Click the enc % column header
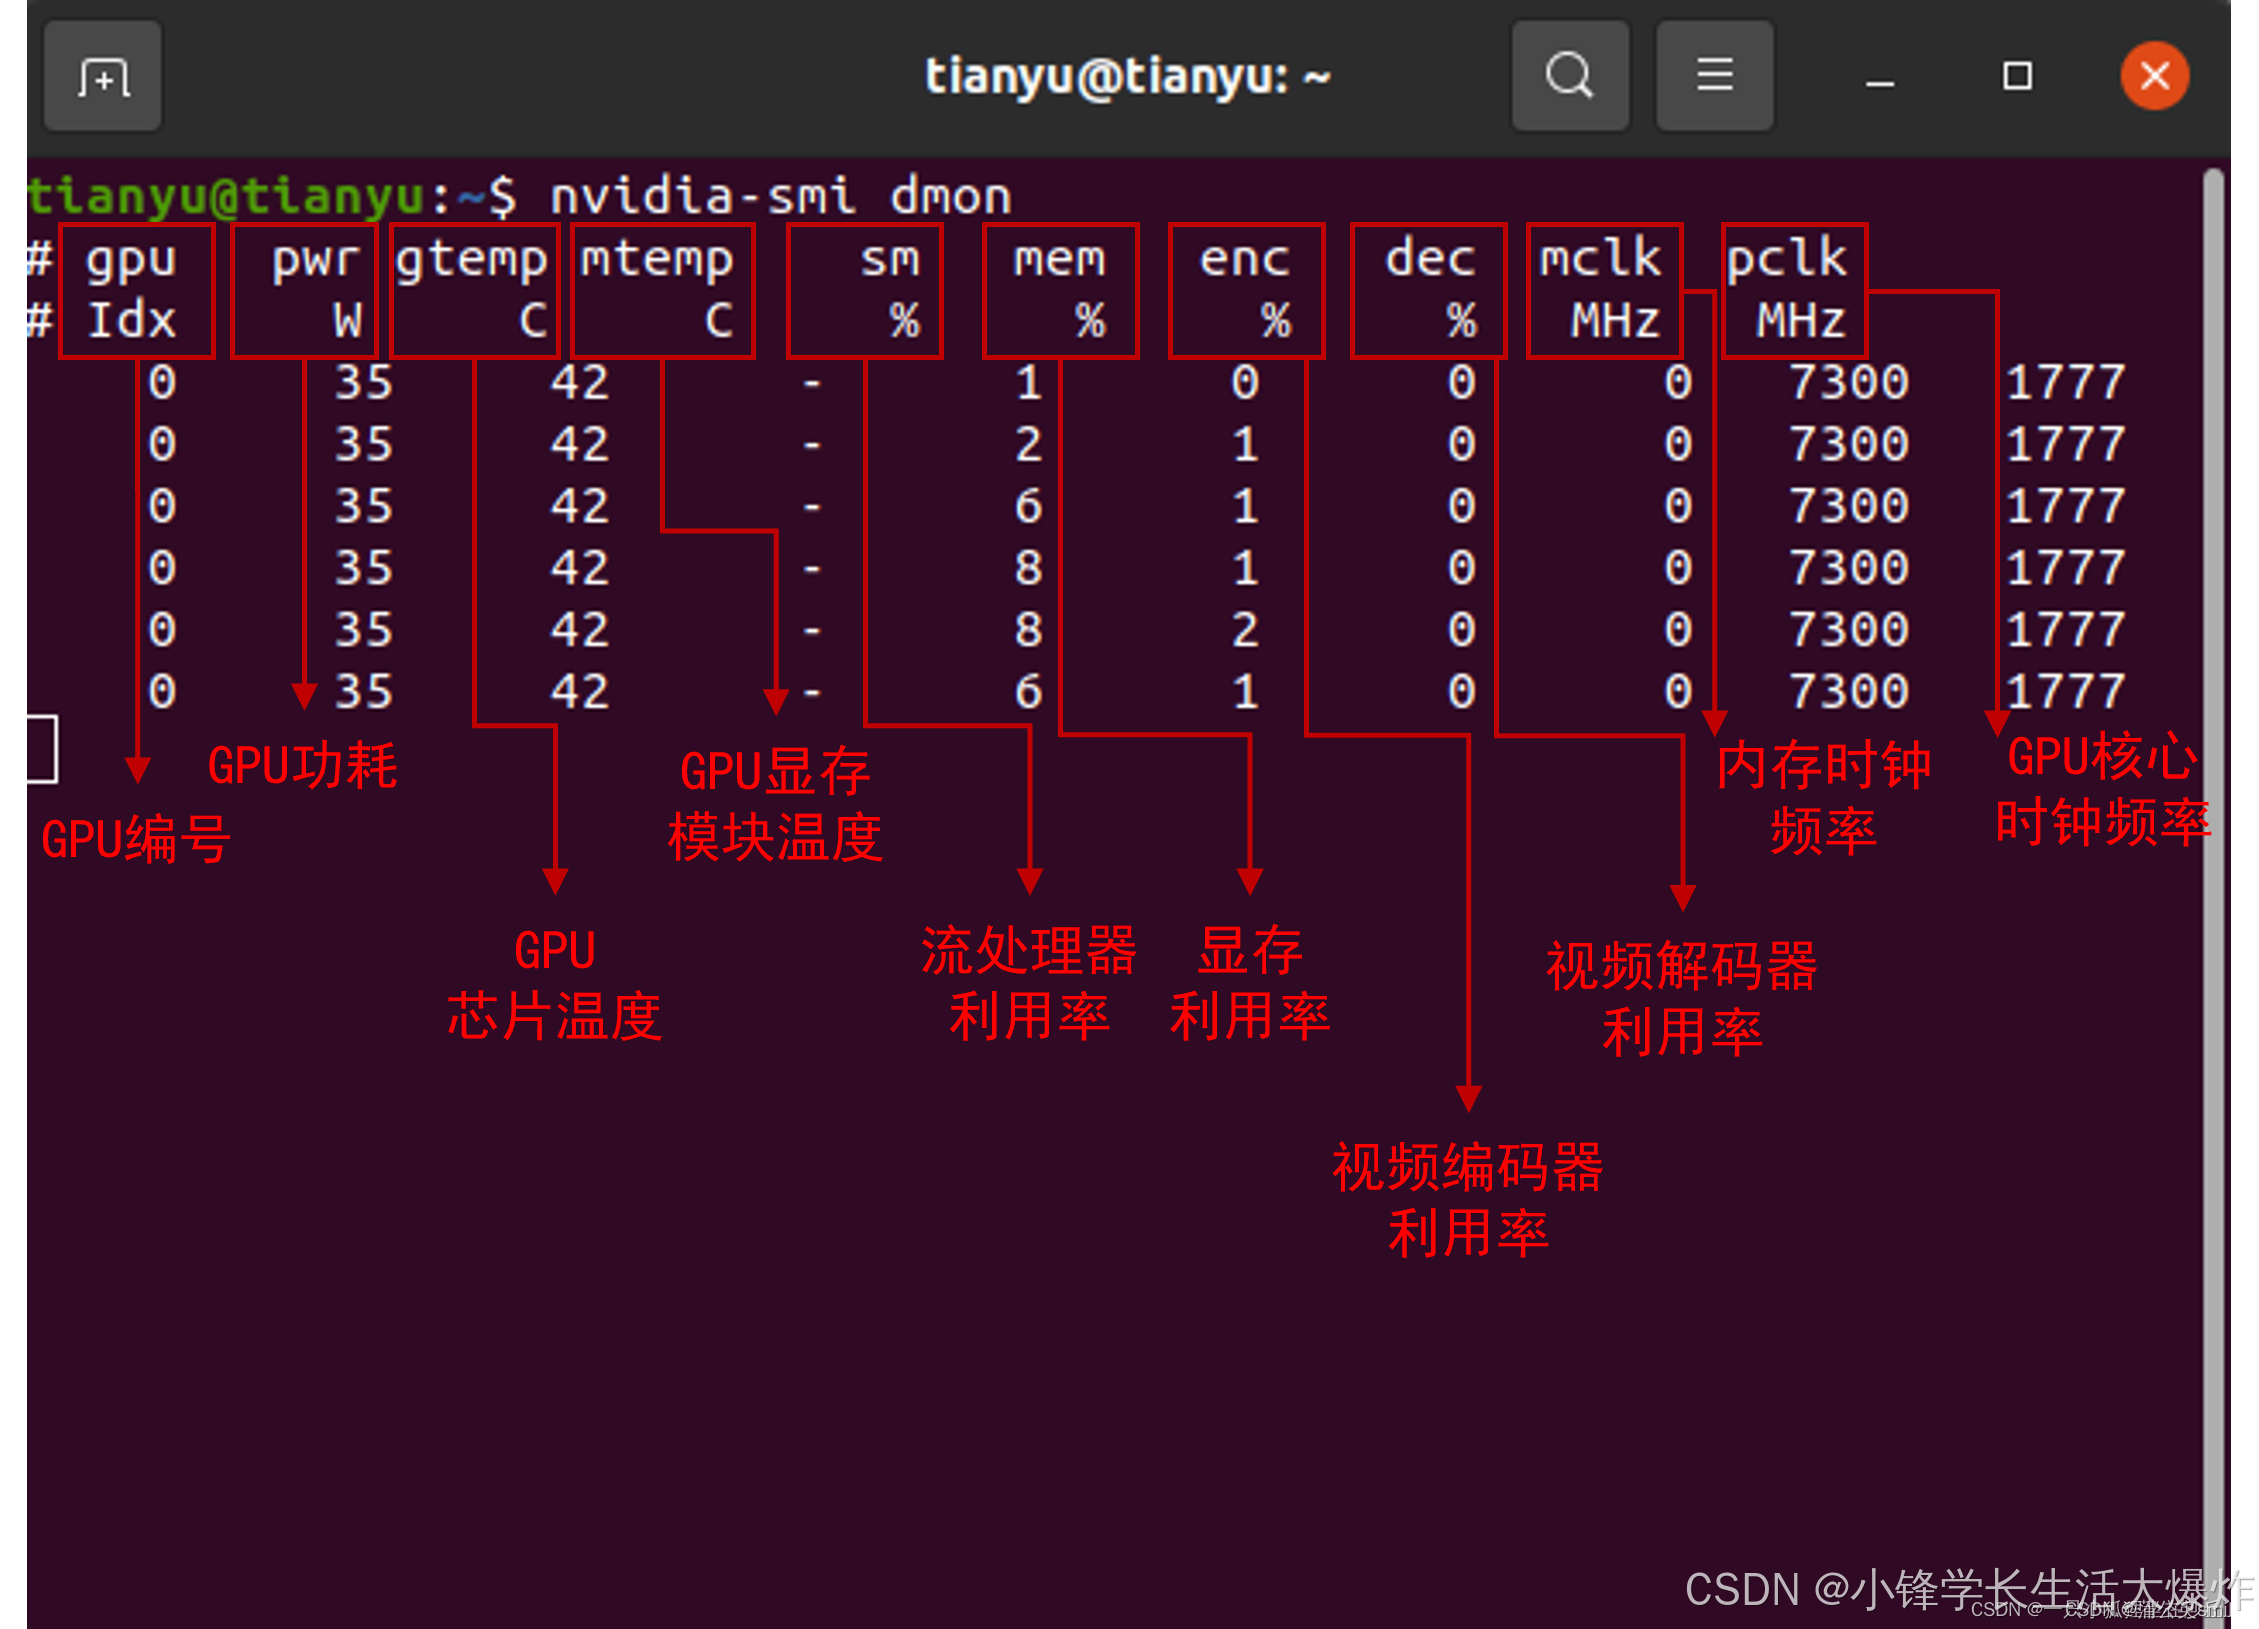Image resolution: width=2259 pixels, height=1629 pixels. click(x=1246, y=290)
